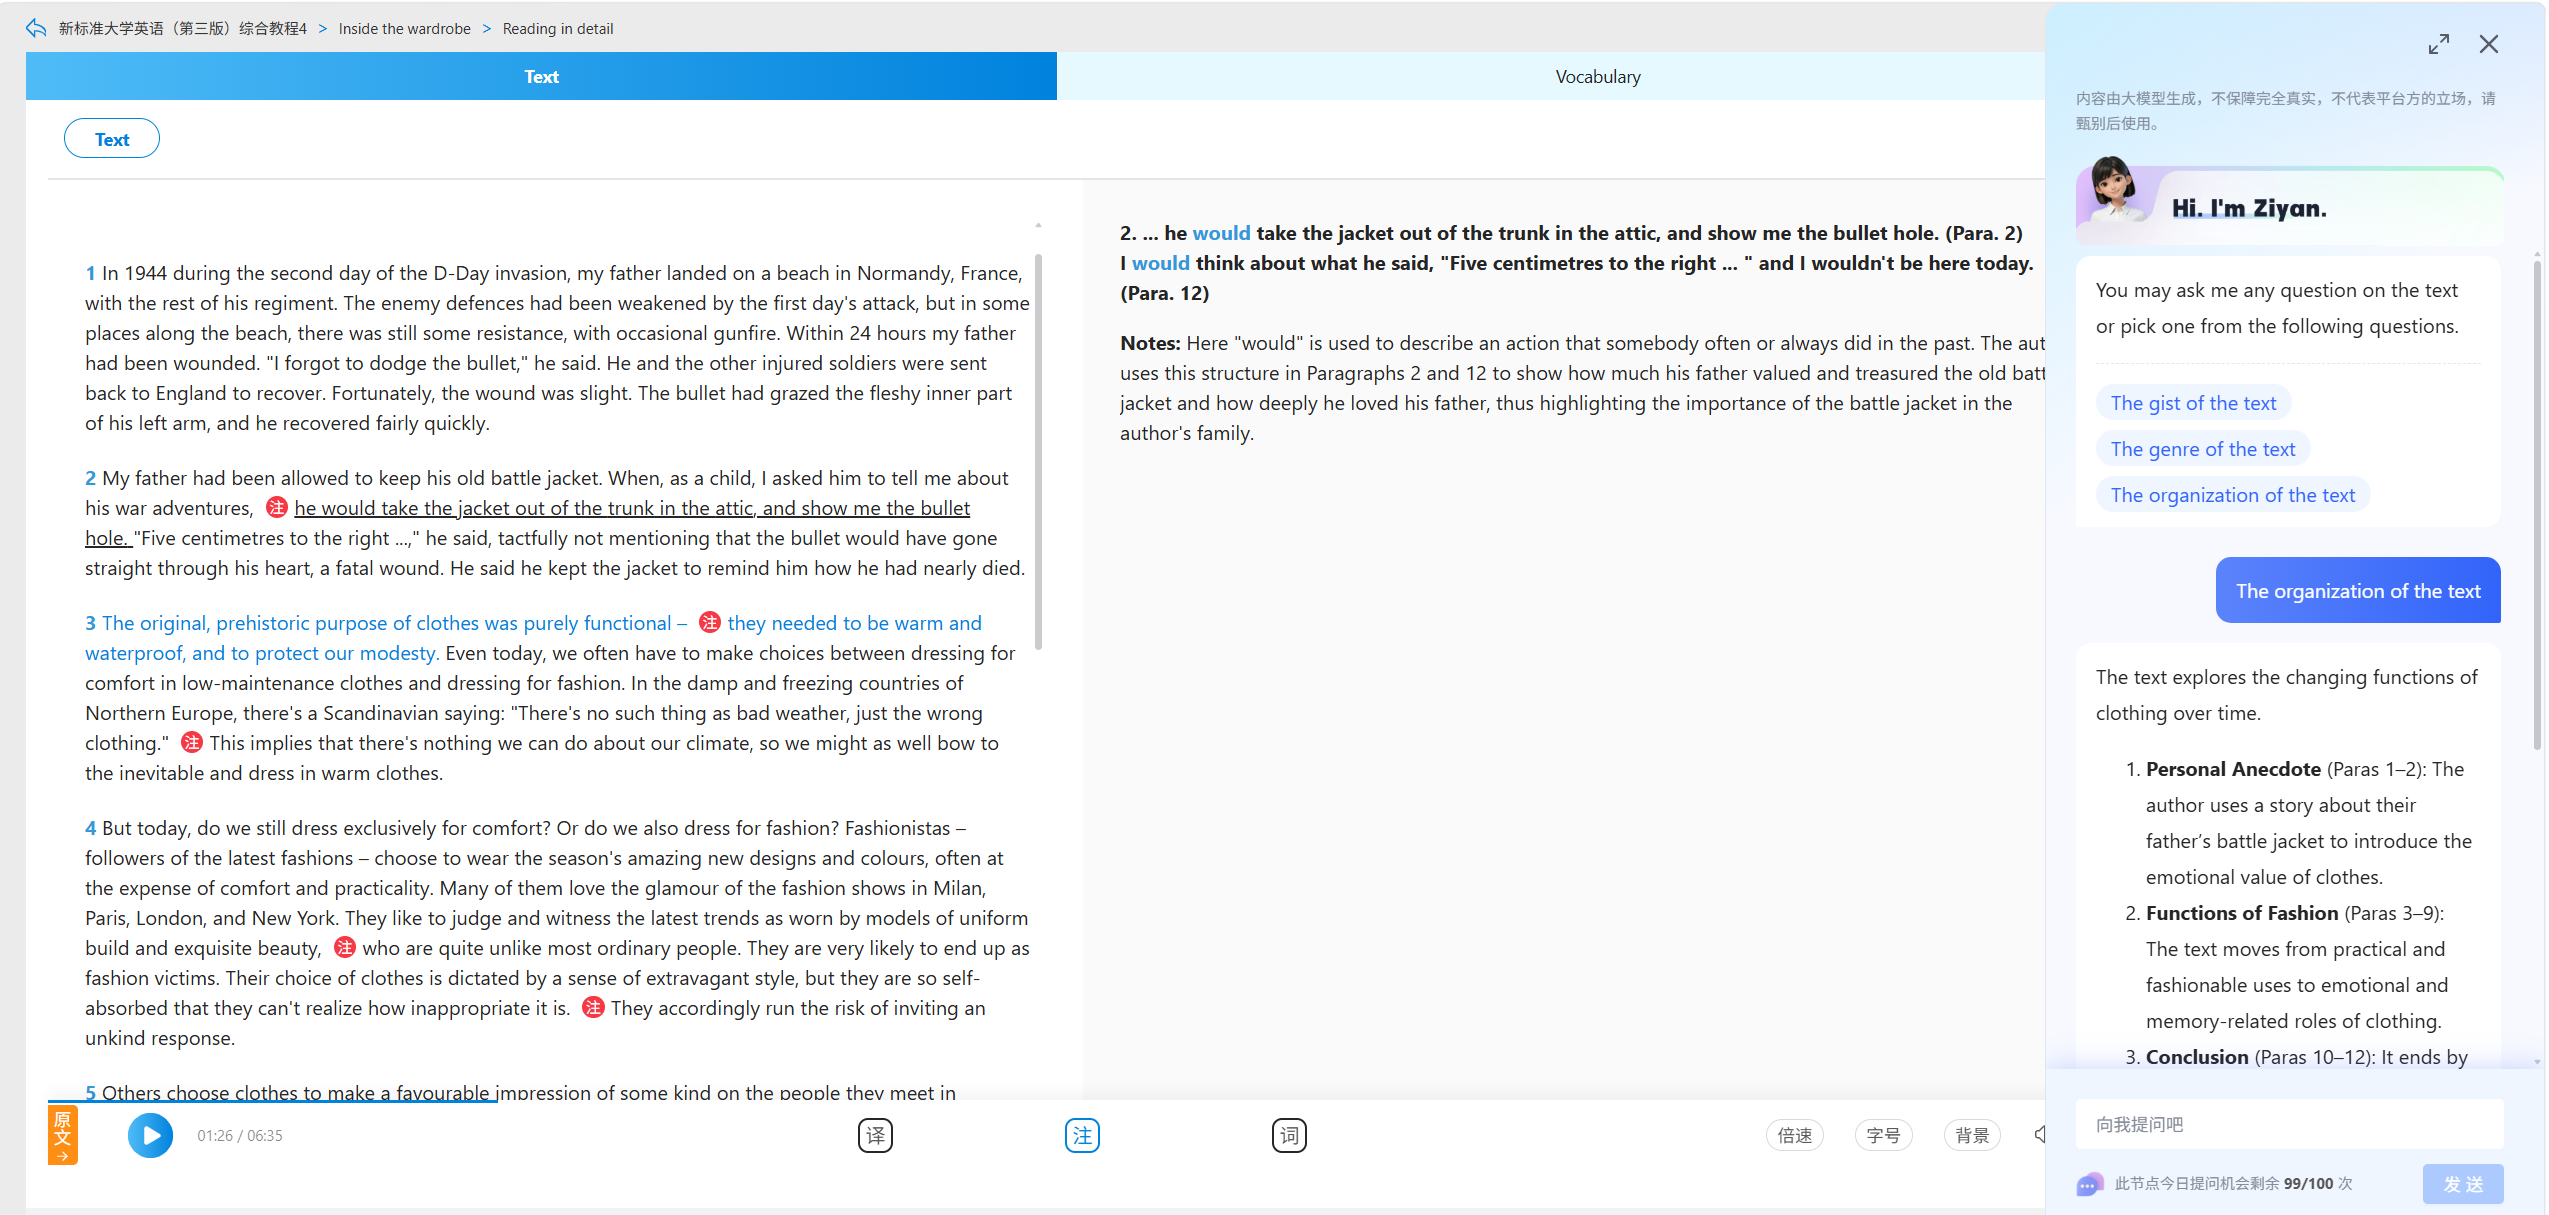Open the 倍速 playback speed options
Viewport: 2549px width, 1215px height.
(x=1795, y=1135)
